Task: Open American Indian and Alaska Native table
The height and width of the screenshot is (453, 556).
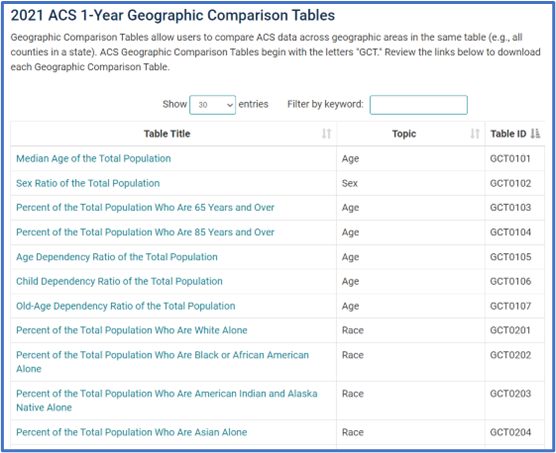Action: pos(167,401)
